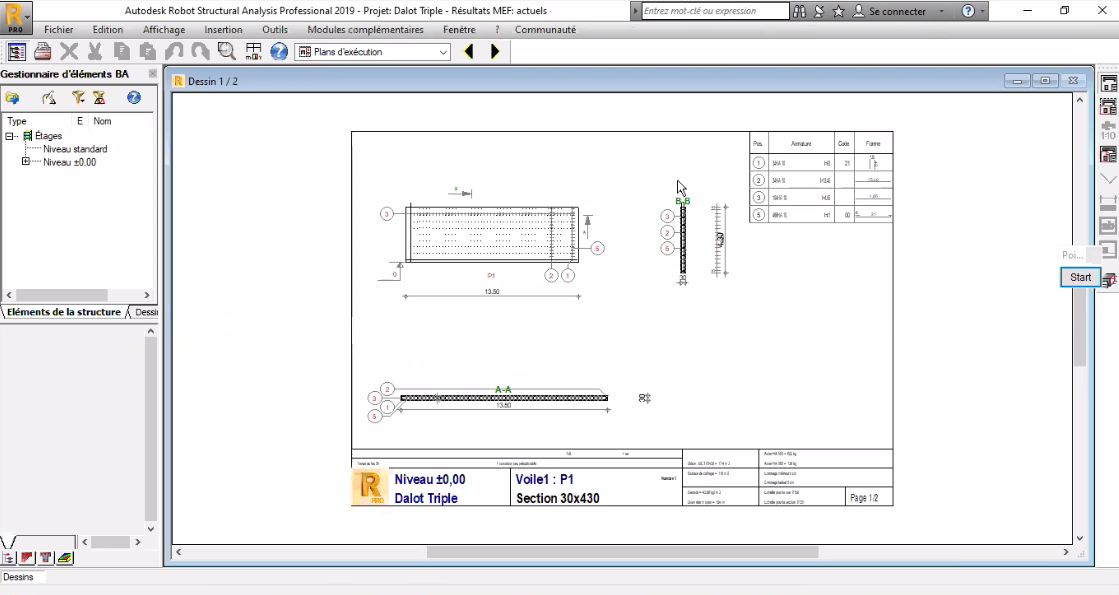Go to the previous drawing with left arrow
1119x595 pixels.
(x=469, y=51)
